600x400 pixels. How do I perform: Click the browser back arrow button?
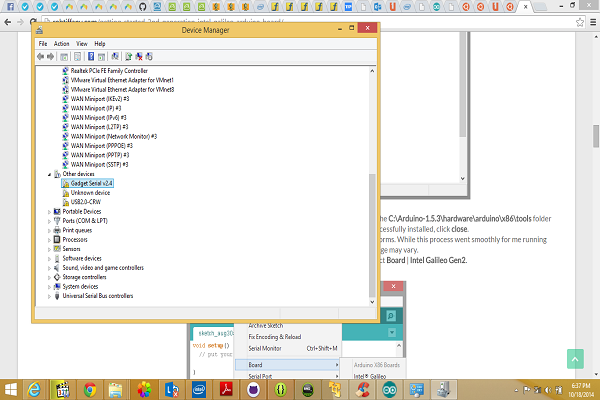click(8, 22)
